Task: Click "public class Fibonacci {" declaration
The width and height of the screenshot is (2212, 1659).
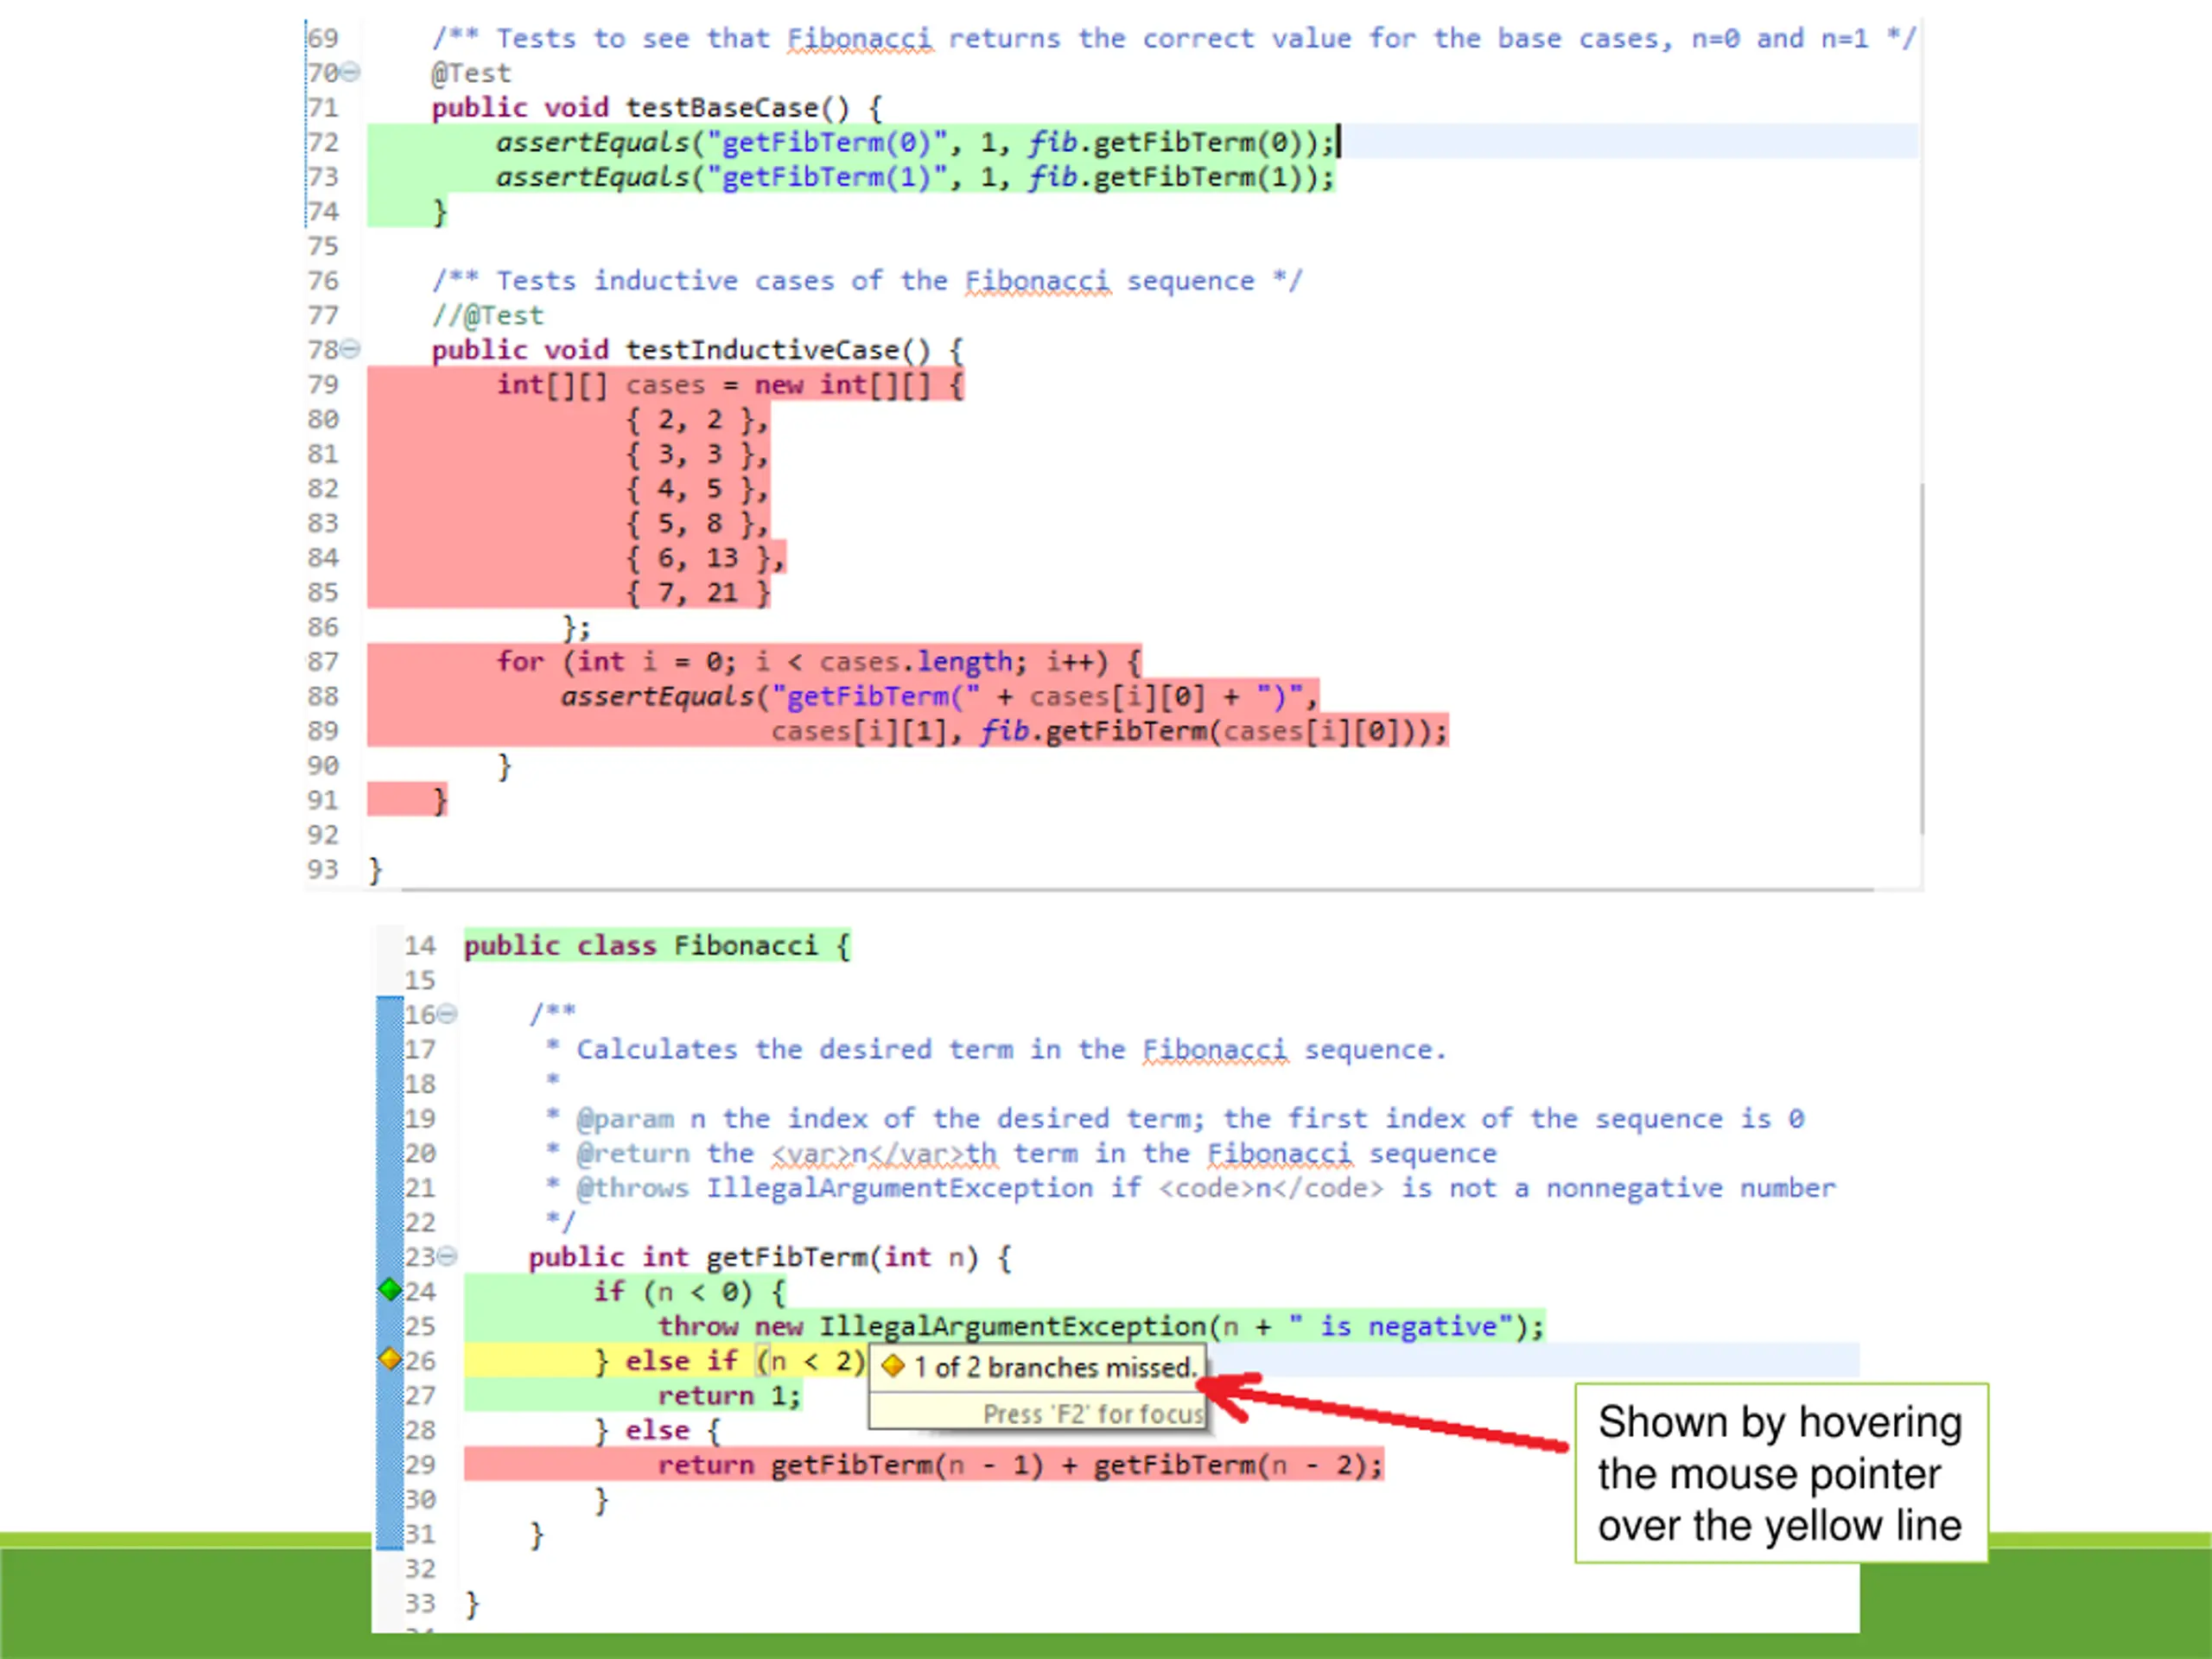Action: tap(657, 945)
